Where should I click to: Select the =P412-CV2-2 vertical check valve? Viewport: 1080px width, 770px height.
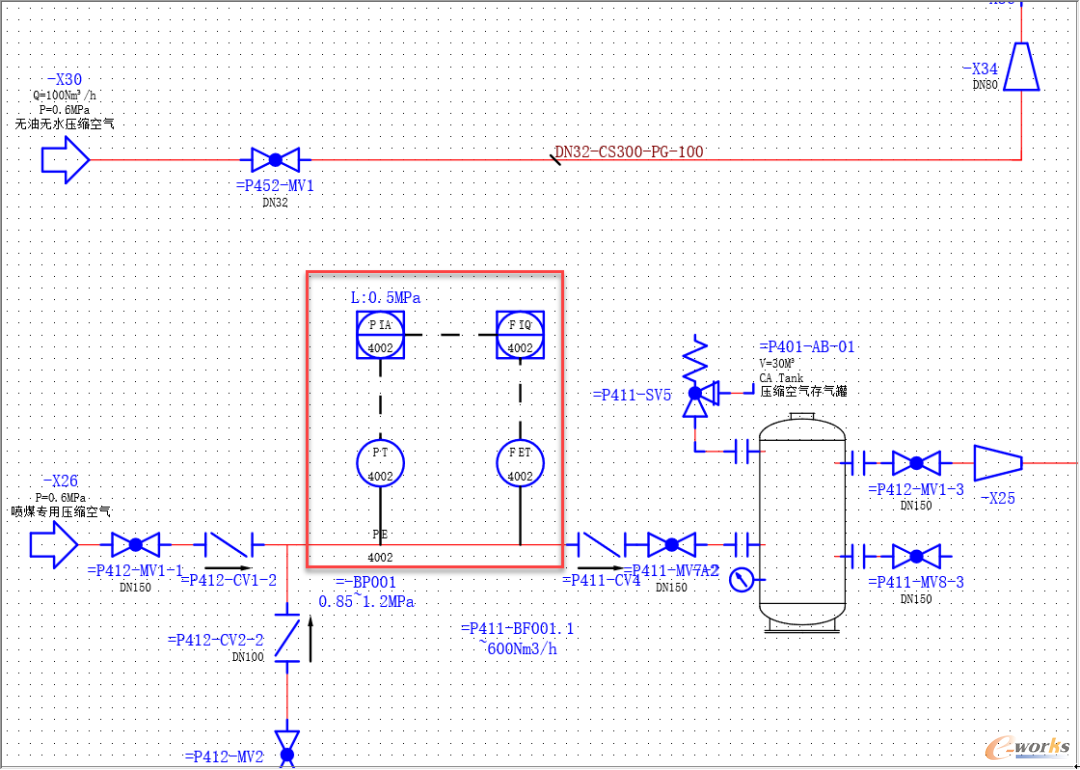(x=287, y=637)
